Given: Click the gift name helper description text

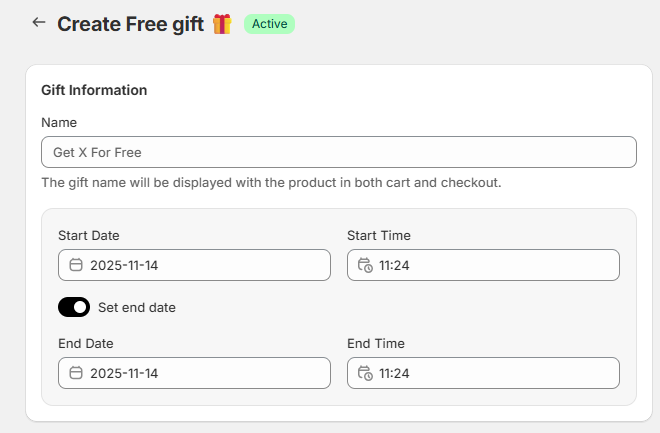Looking at the screenshot, I should coord(271,183).
